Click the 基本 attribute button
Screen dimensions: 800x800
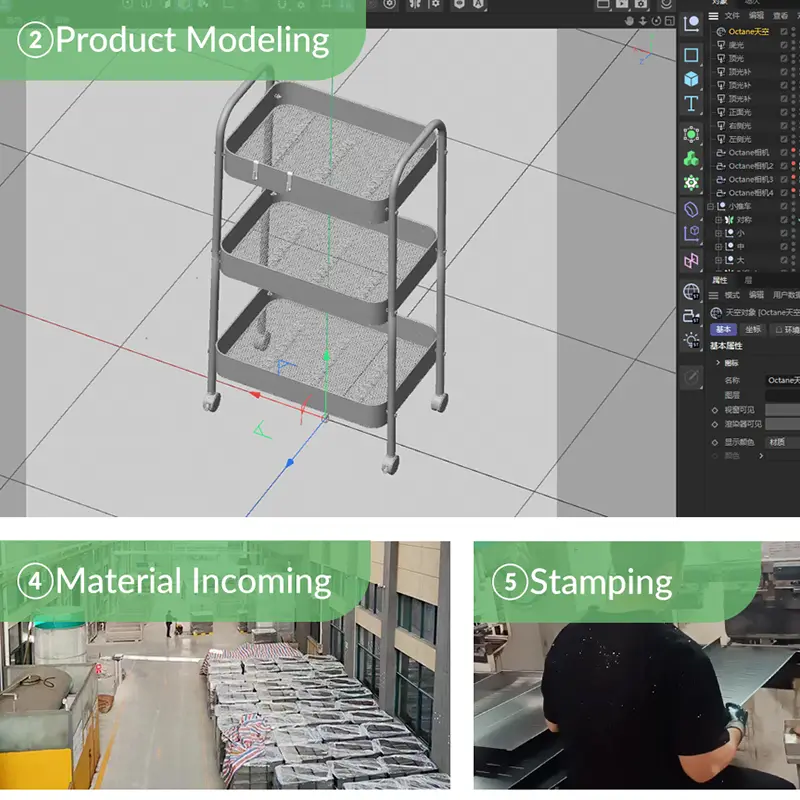pos(724,329)
